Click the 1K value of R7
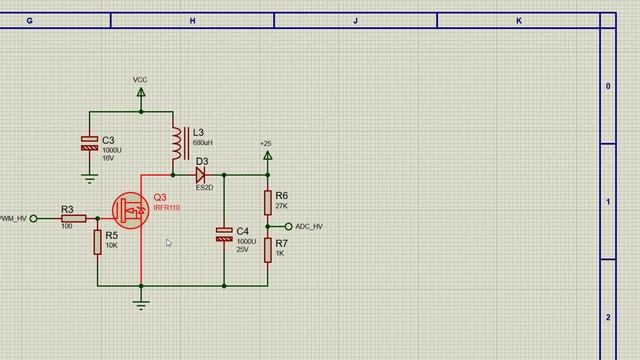Screen dimensions: 640x360 (280, 253)
